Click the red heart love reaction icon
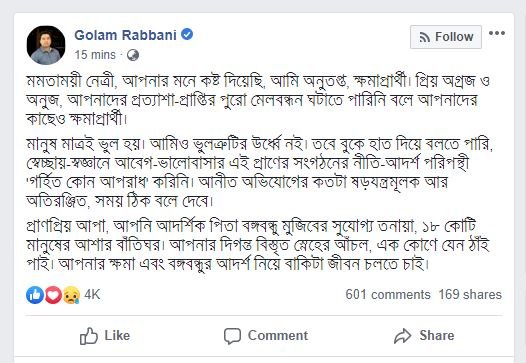This screenshot has width=526, height=363. coord(53,295)
